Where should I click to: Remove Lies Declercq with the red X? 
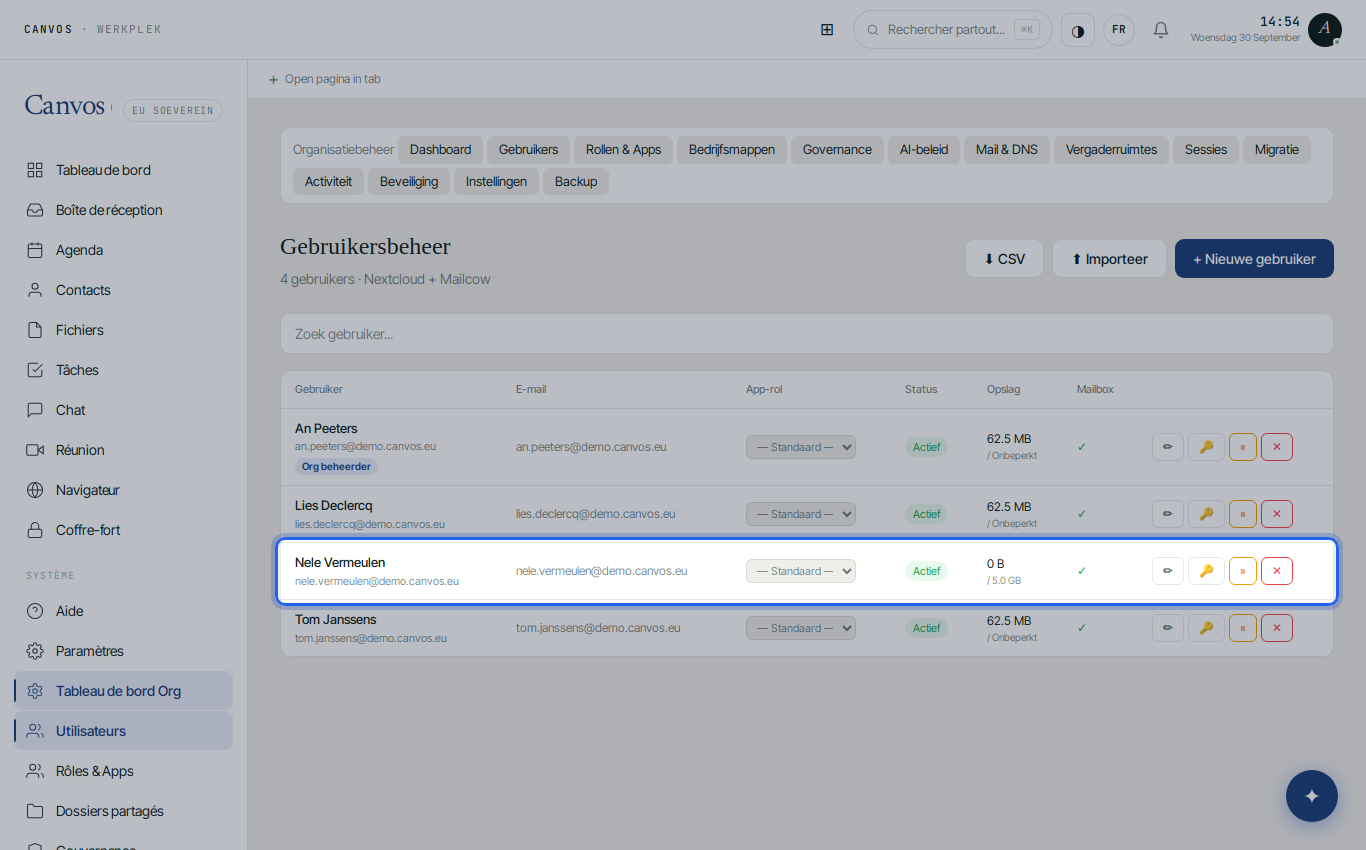[1277, 514]
